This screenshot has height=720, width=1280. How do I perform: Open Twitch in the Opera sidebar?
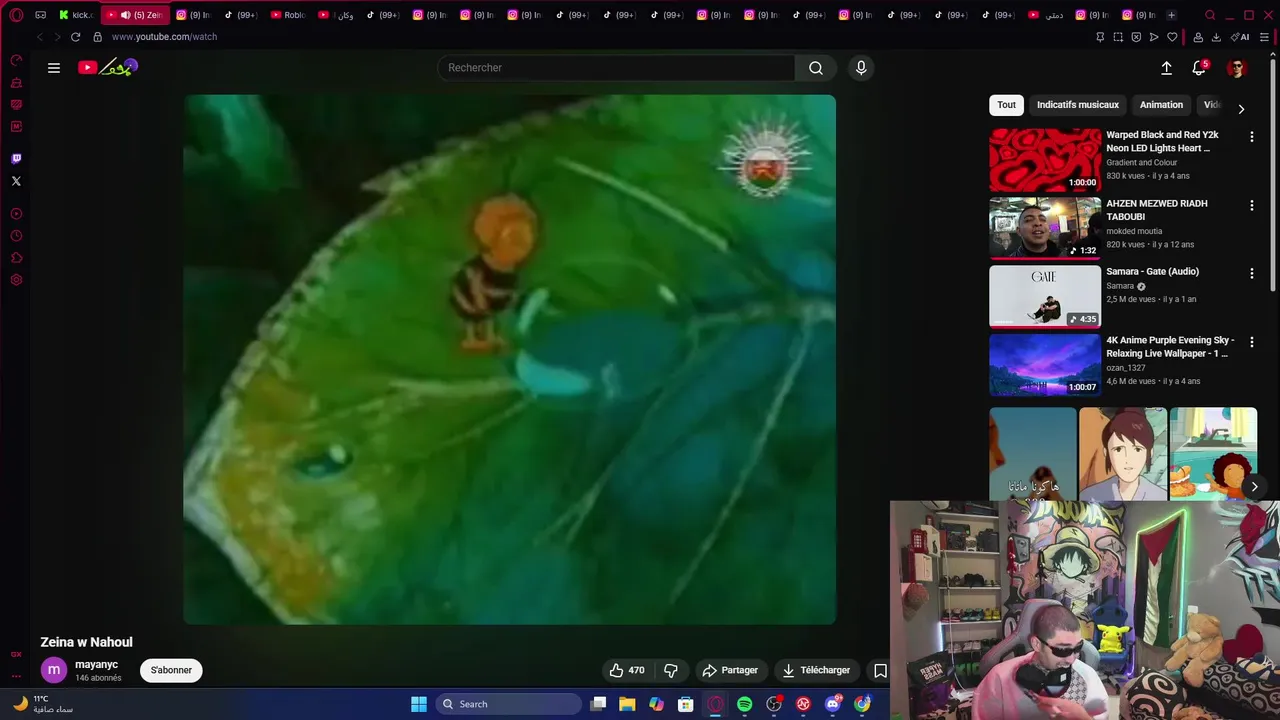click(x=16, y=159)
